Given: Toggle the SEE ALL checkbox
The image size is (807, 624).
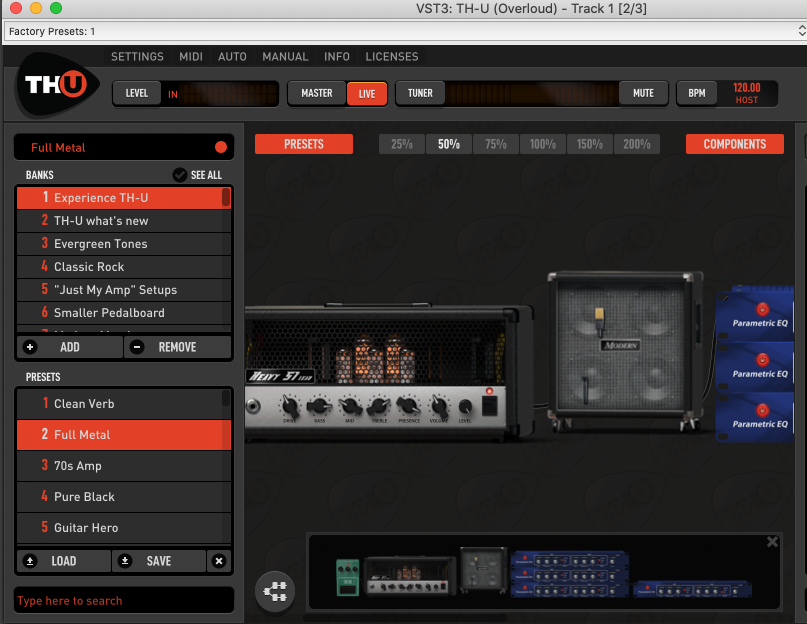Looking at the screenshot, I should [180, 175].
